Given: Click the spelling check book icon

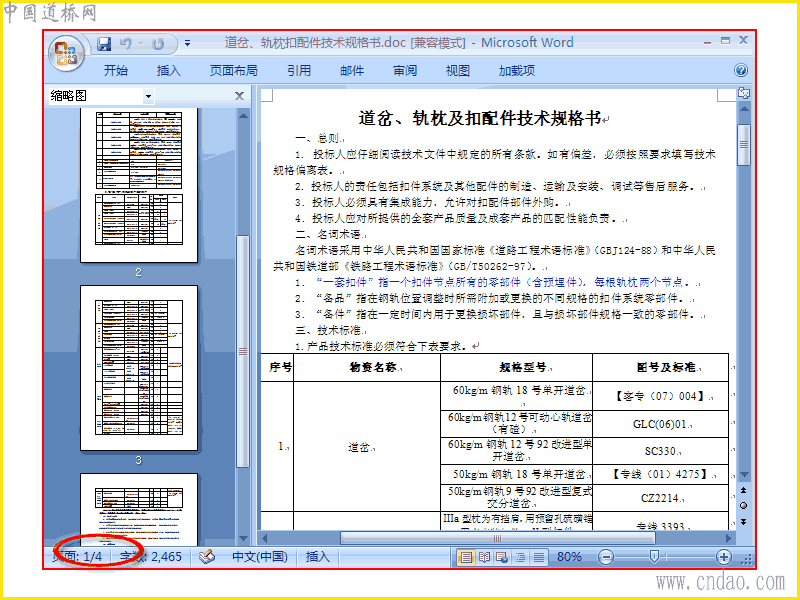Looking at the screenshot, I should 207,557.
